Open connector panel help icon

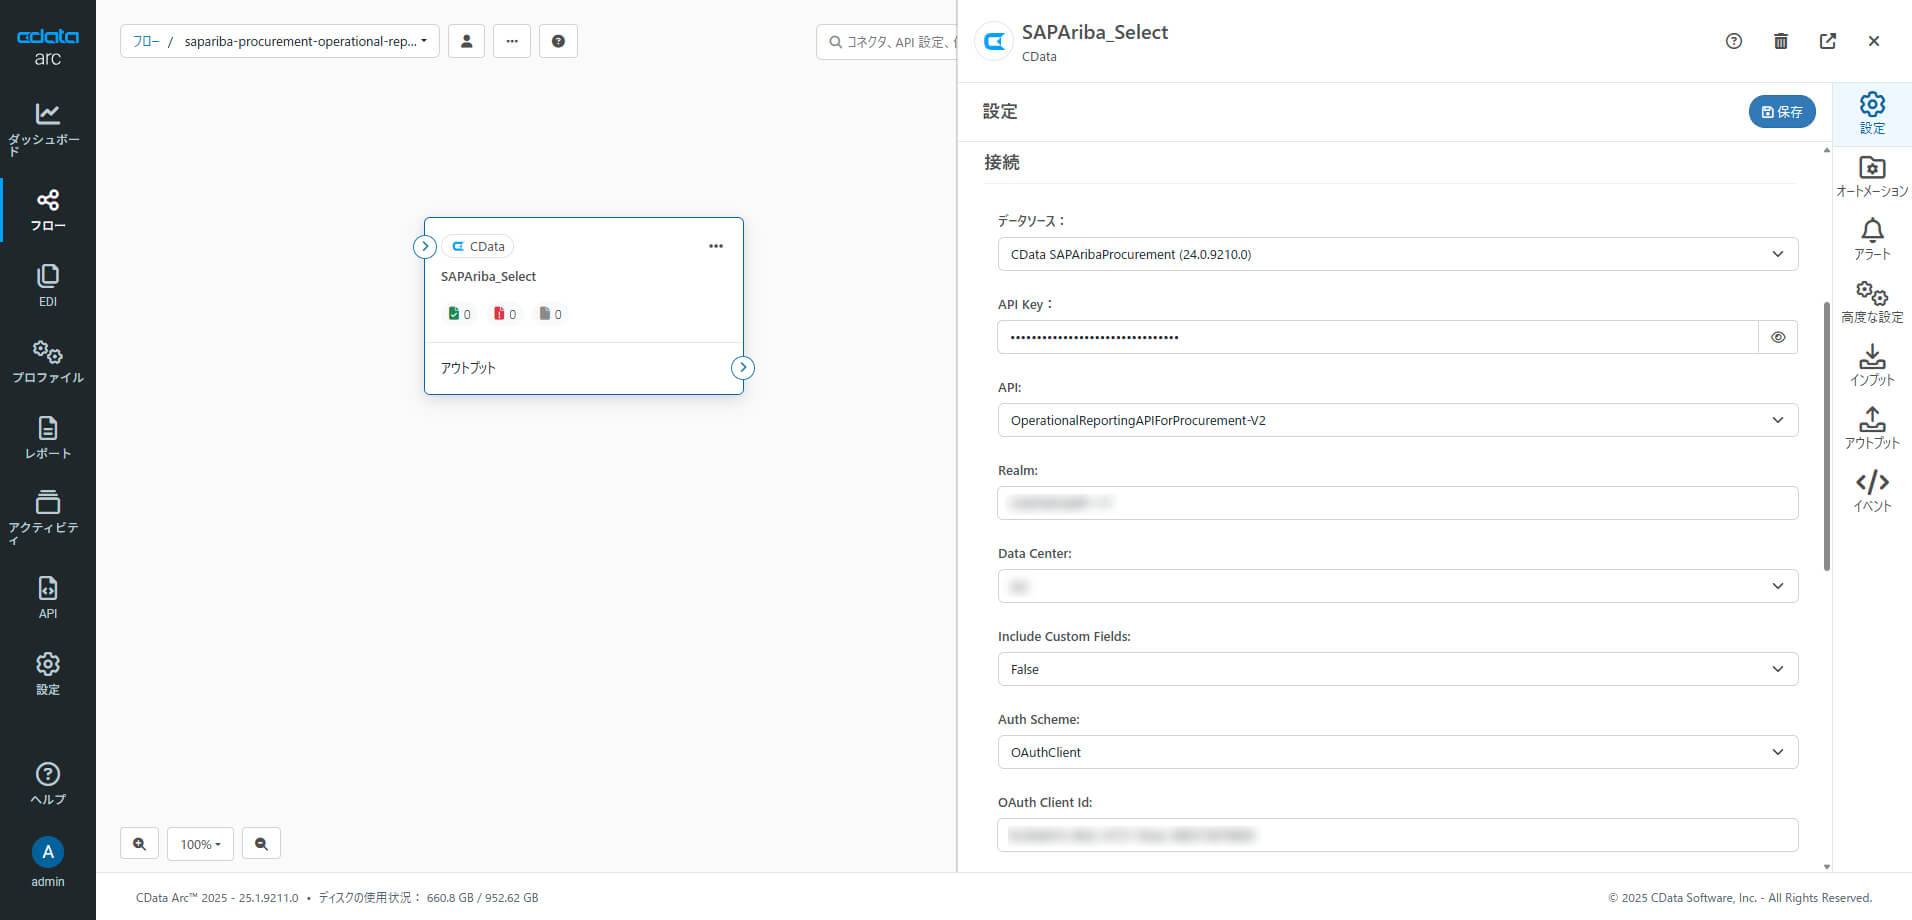[x=1734, y=41]
